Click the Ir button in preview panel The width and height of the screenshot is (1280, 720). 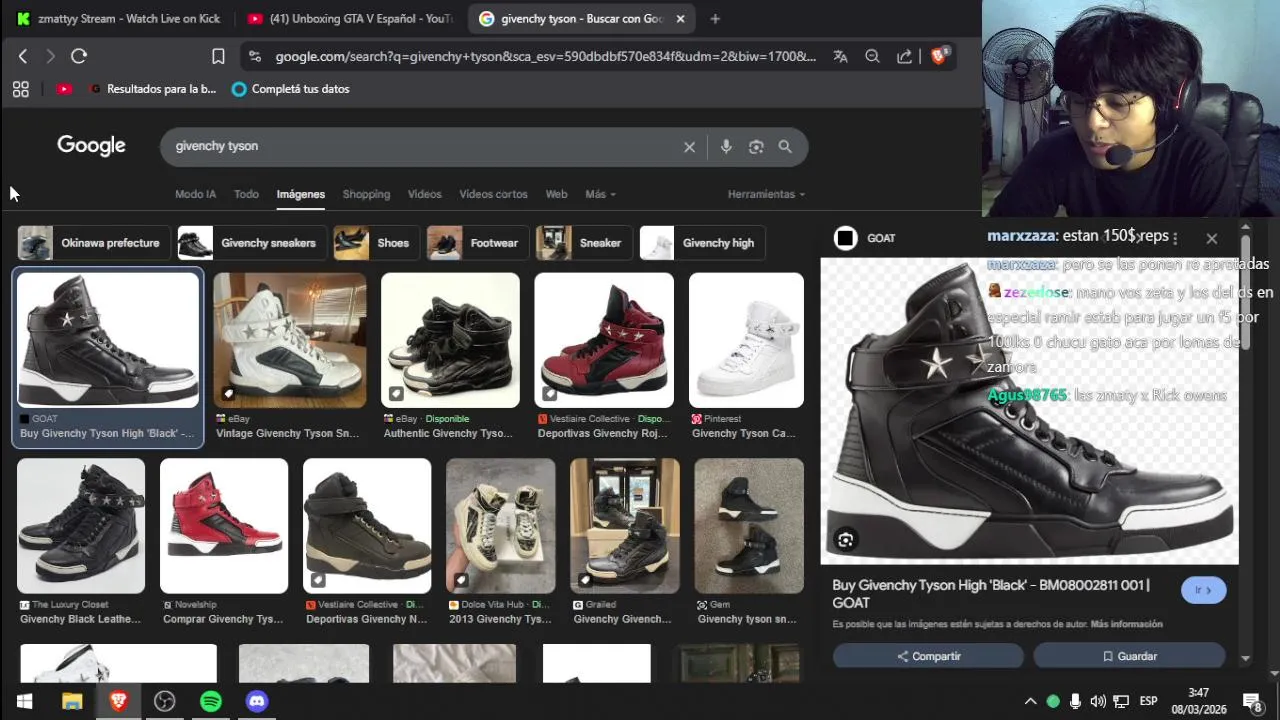click(x=1203, y=590)
